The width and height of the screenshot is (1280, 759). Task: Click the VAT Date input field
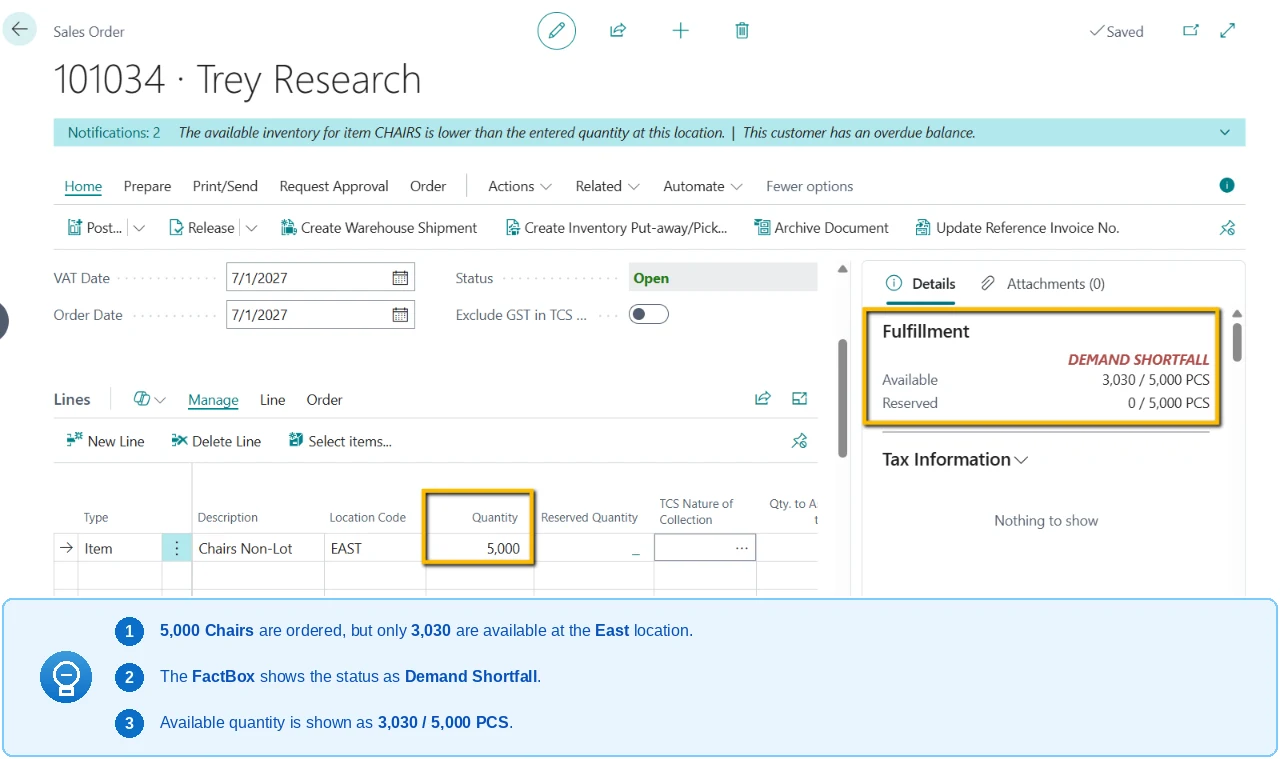[320, 278]
